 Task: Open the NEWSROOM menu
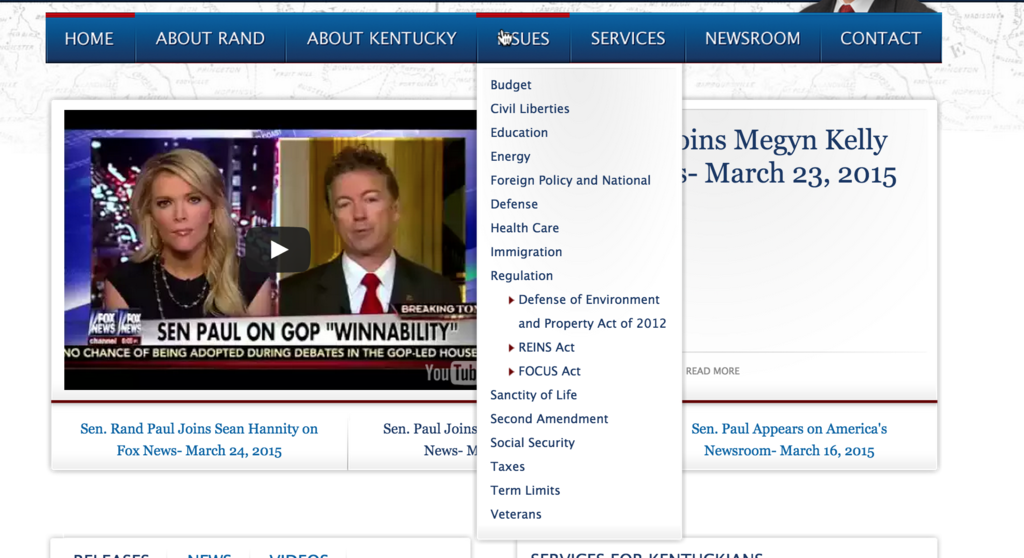[x=752, y=39]
